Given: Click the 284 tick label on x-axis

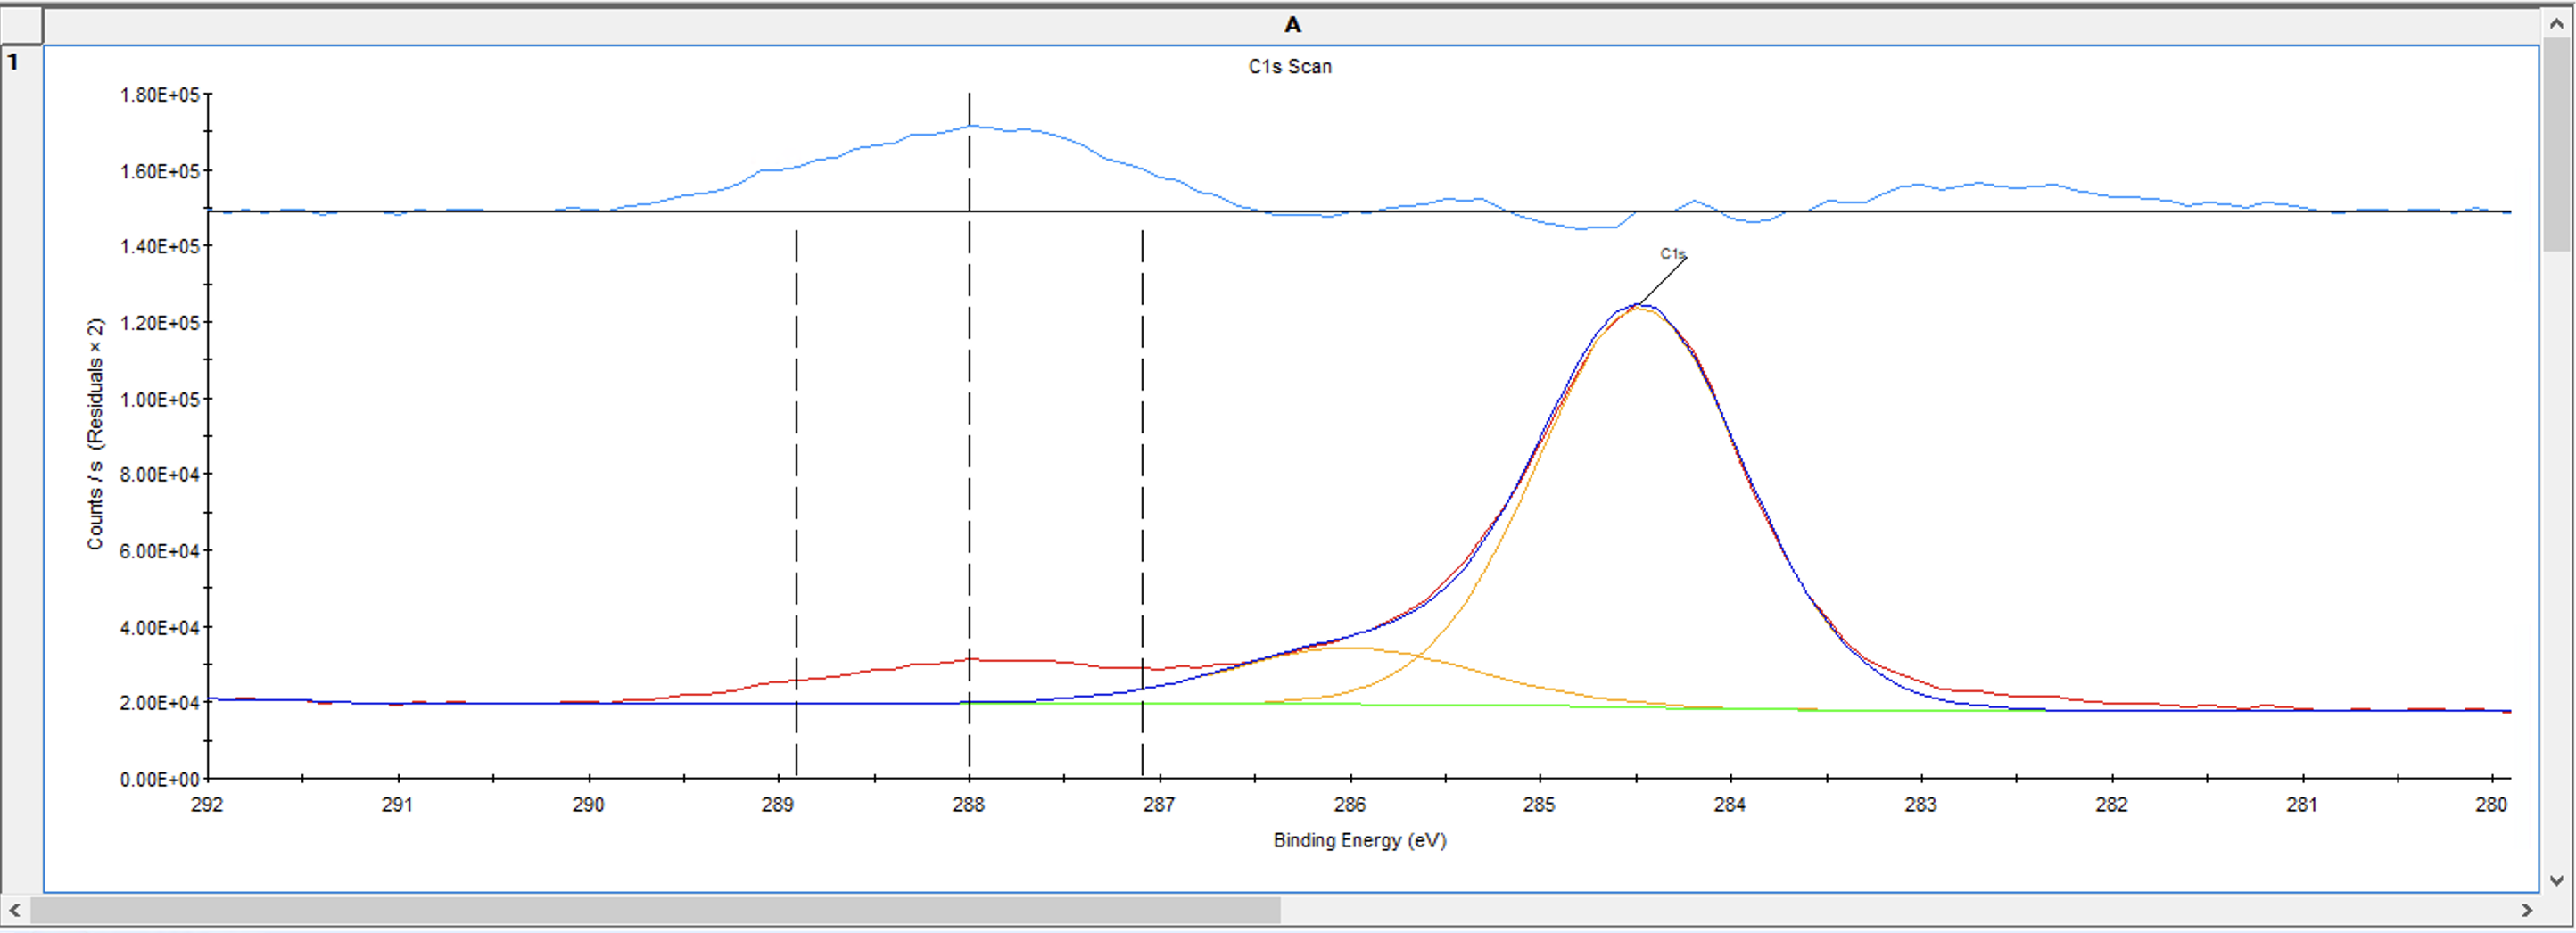Looking at the screenshot, I should click(1729, 804).
